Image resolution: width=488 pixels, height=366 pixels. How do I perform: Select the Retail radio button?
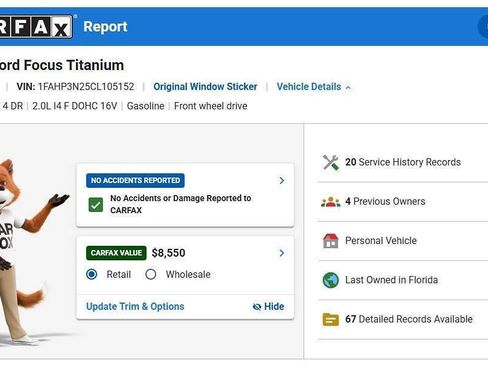[92, 274]
